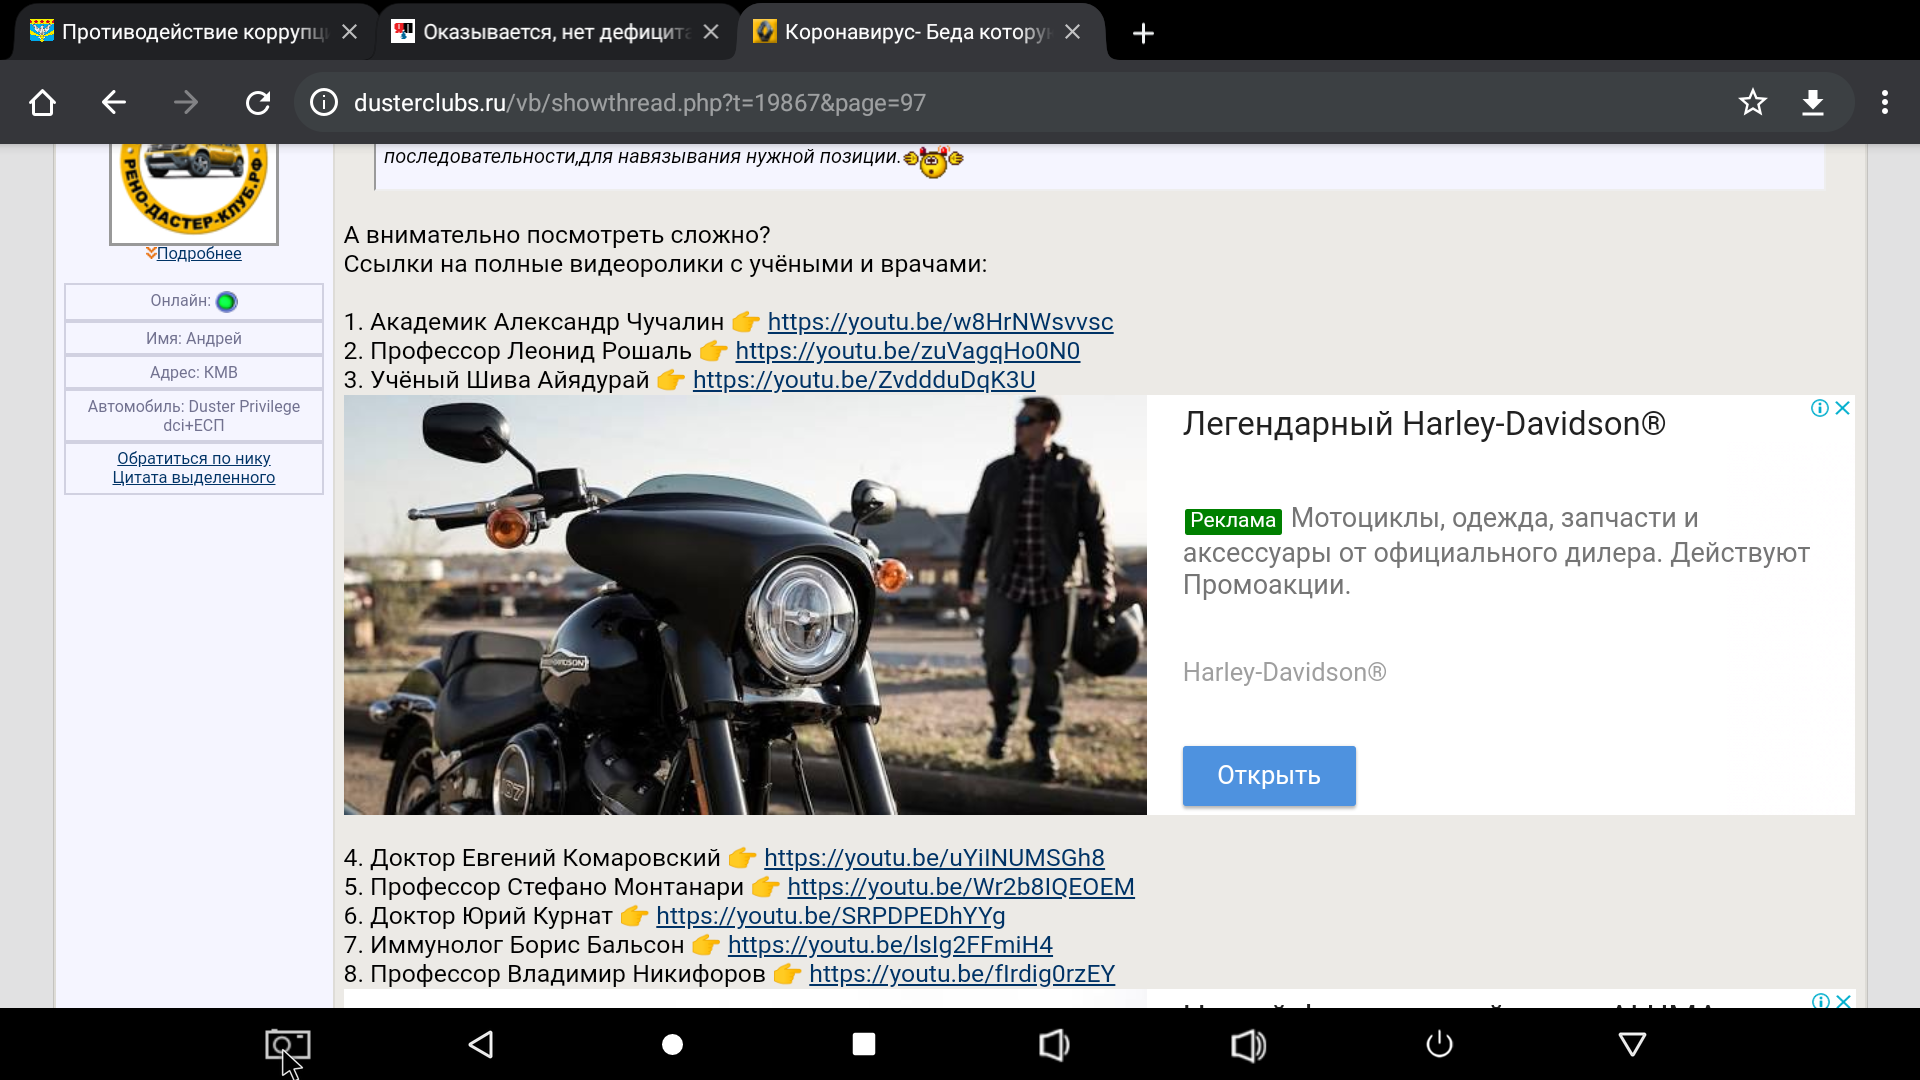The height and width of the screenshot is (1080, 1920).
Task: Open the Никифоров YouTube link fIrdig0rzEY
Action: (x=962, y=974)
